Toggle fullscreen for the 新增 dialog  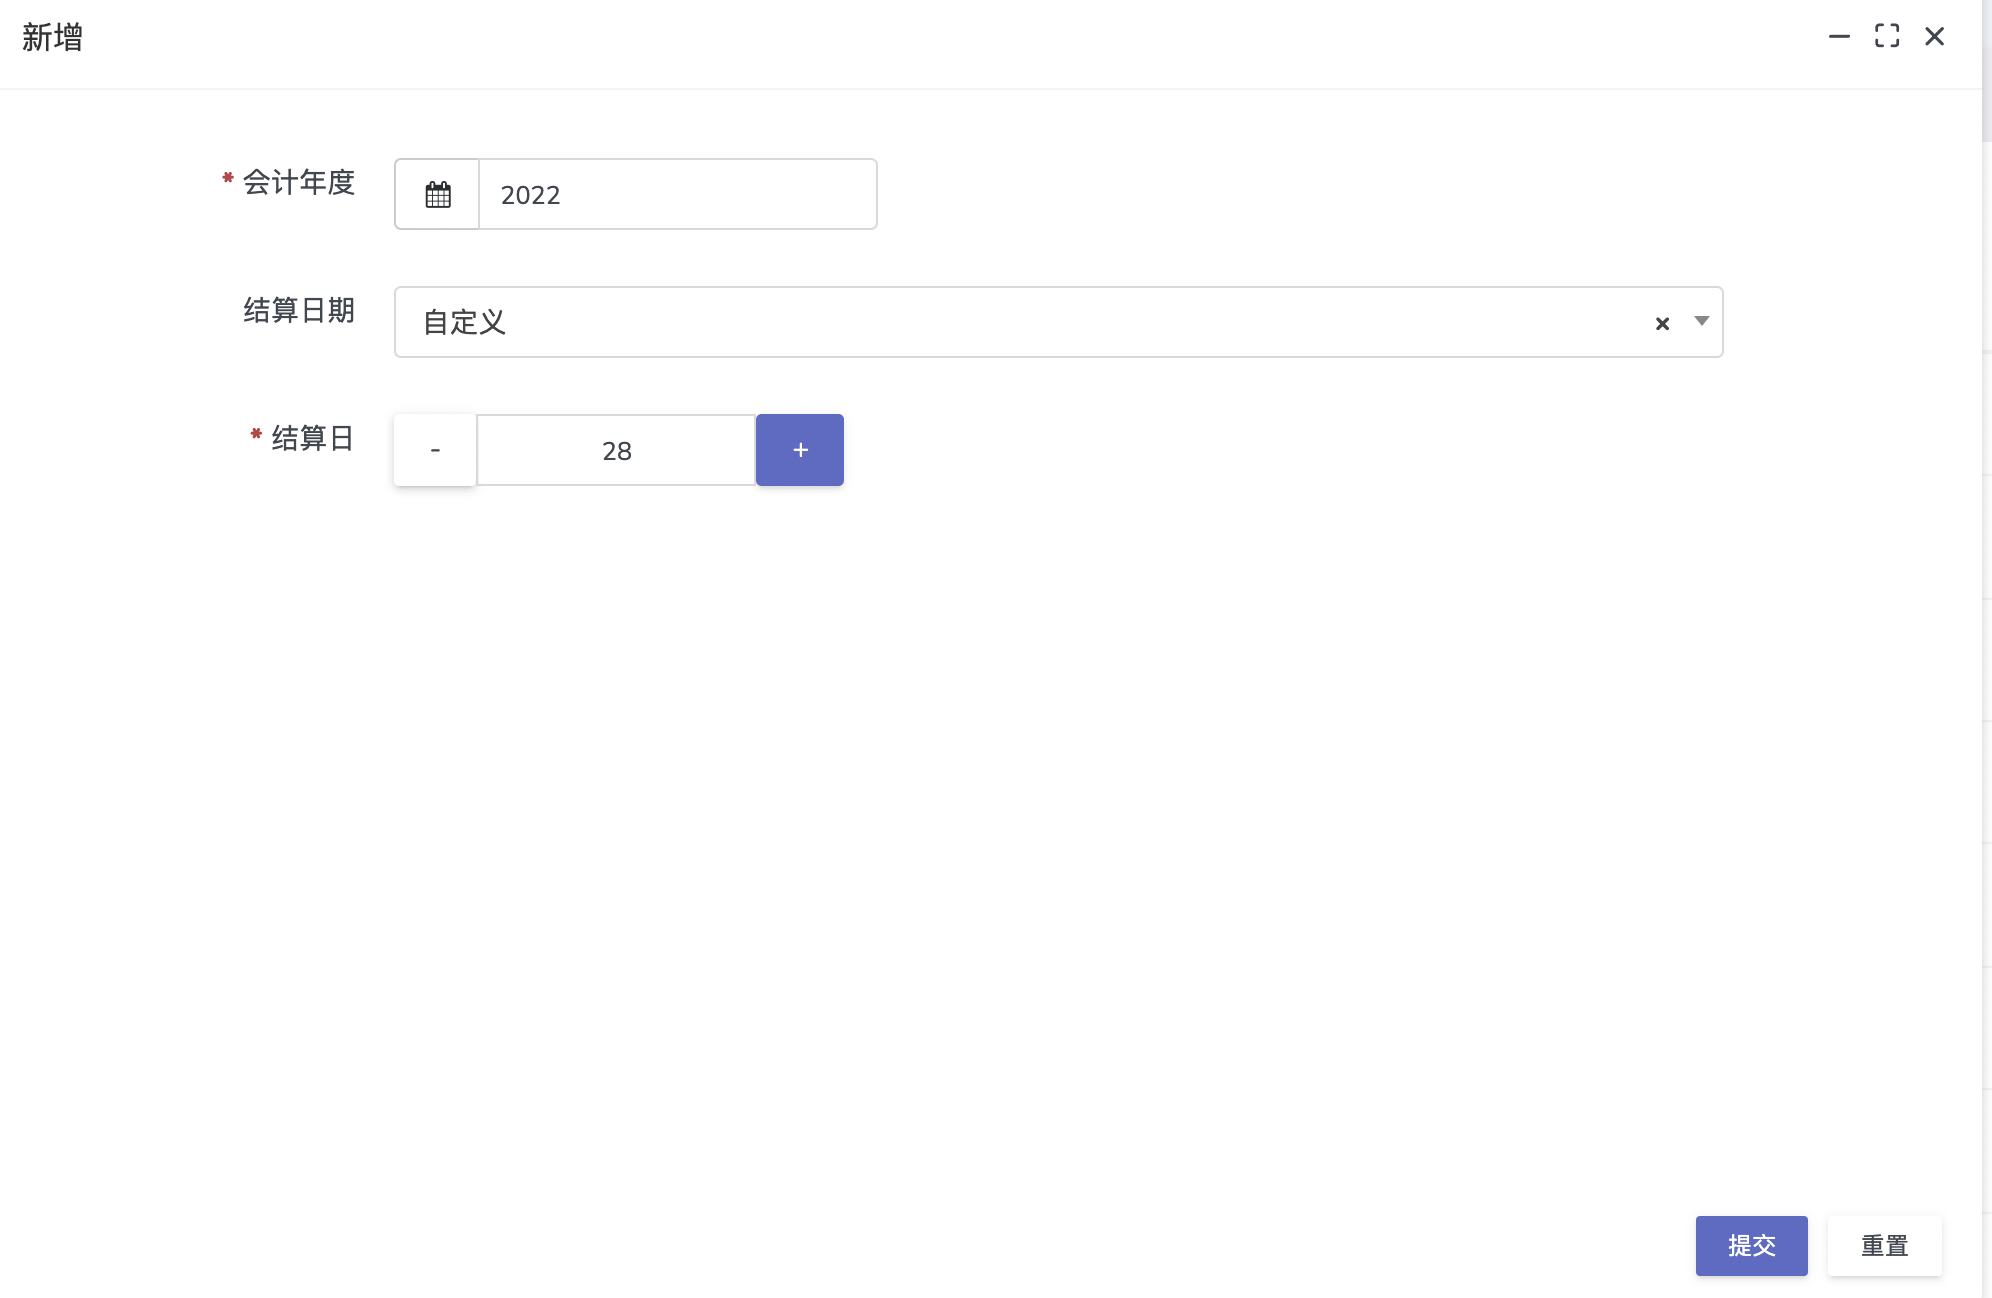coord(1886,37)
